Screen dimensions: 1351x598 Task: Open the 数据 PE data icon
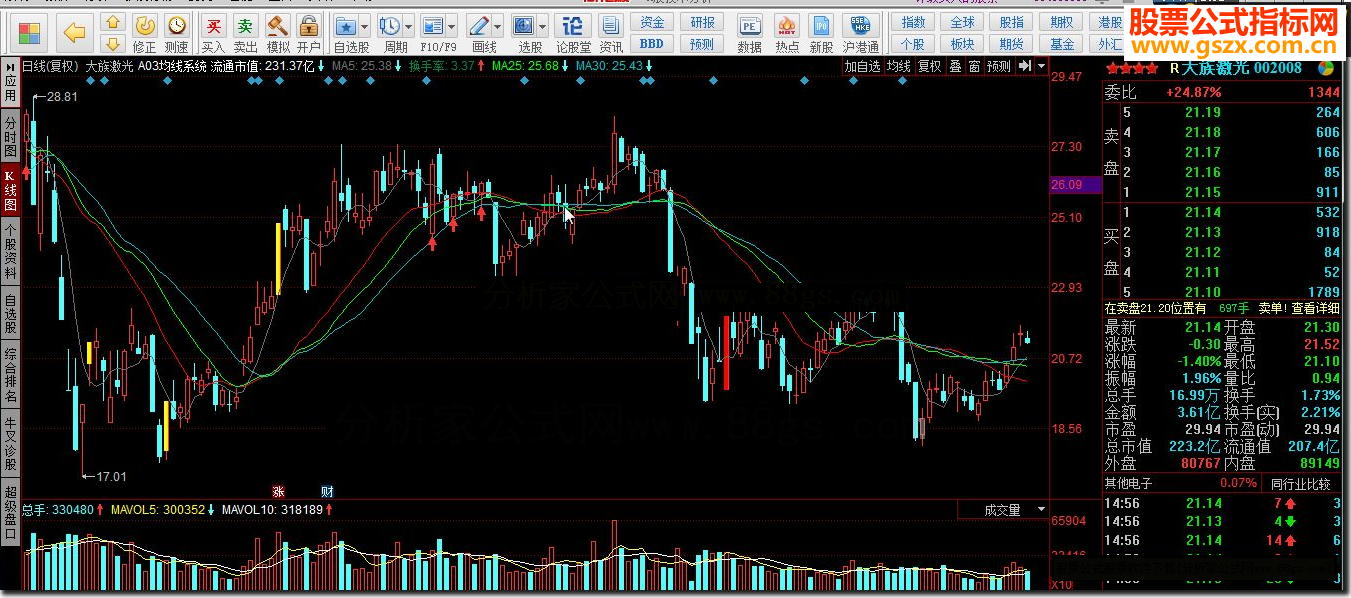[749, 25]
